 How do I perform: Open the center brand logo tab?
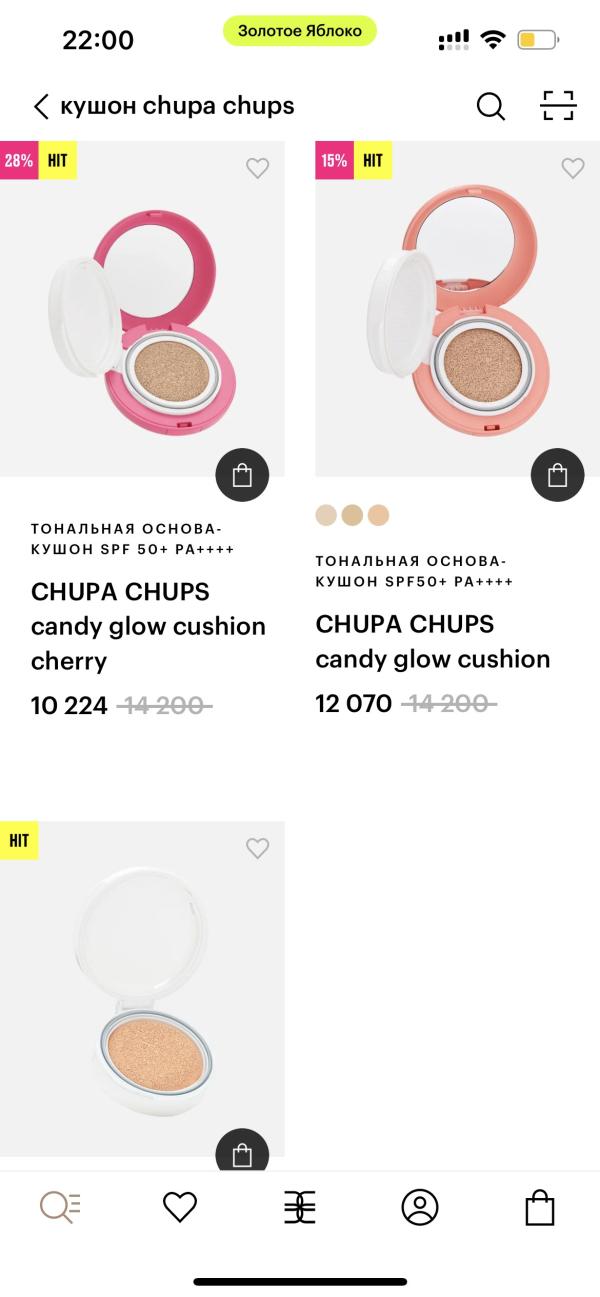(300, 1207)
